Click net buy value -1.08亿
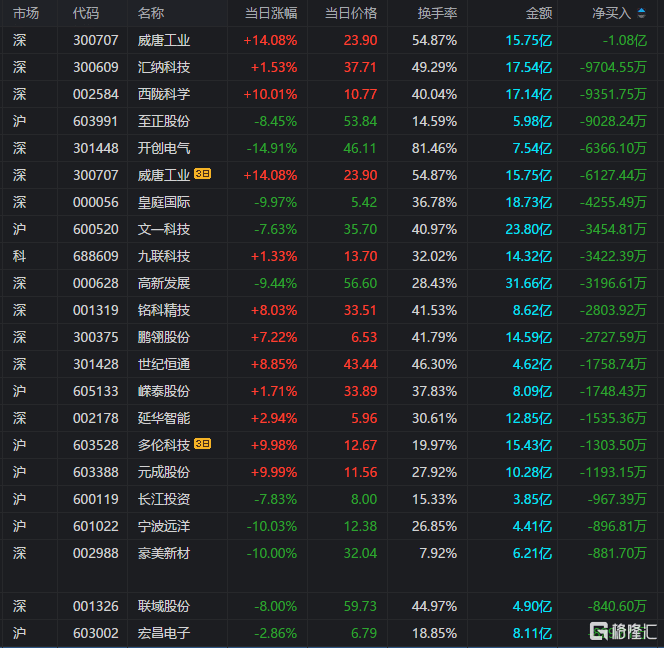This screenshot has width=664, height=648. click(x=625, y=41)
